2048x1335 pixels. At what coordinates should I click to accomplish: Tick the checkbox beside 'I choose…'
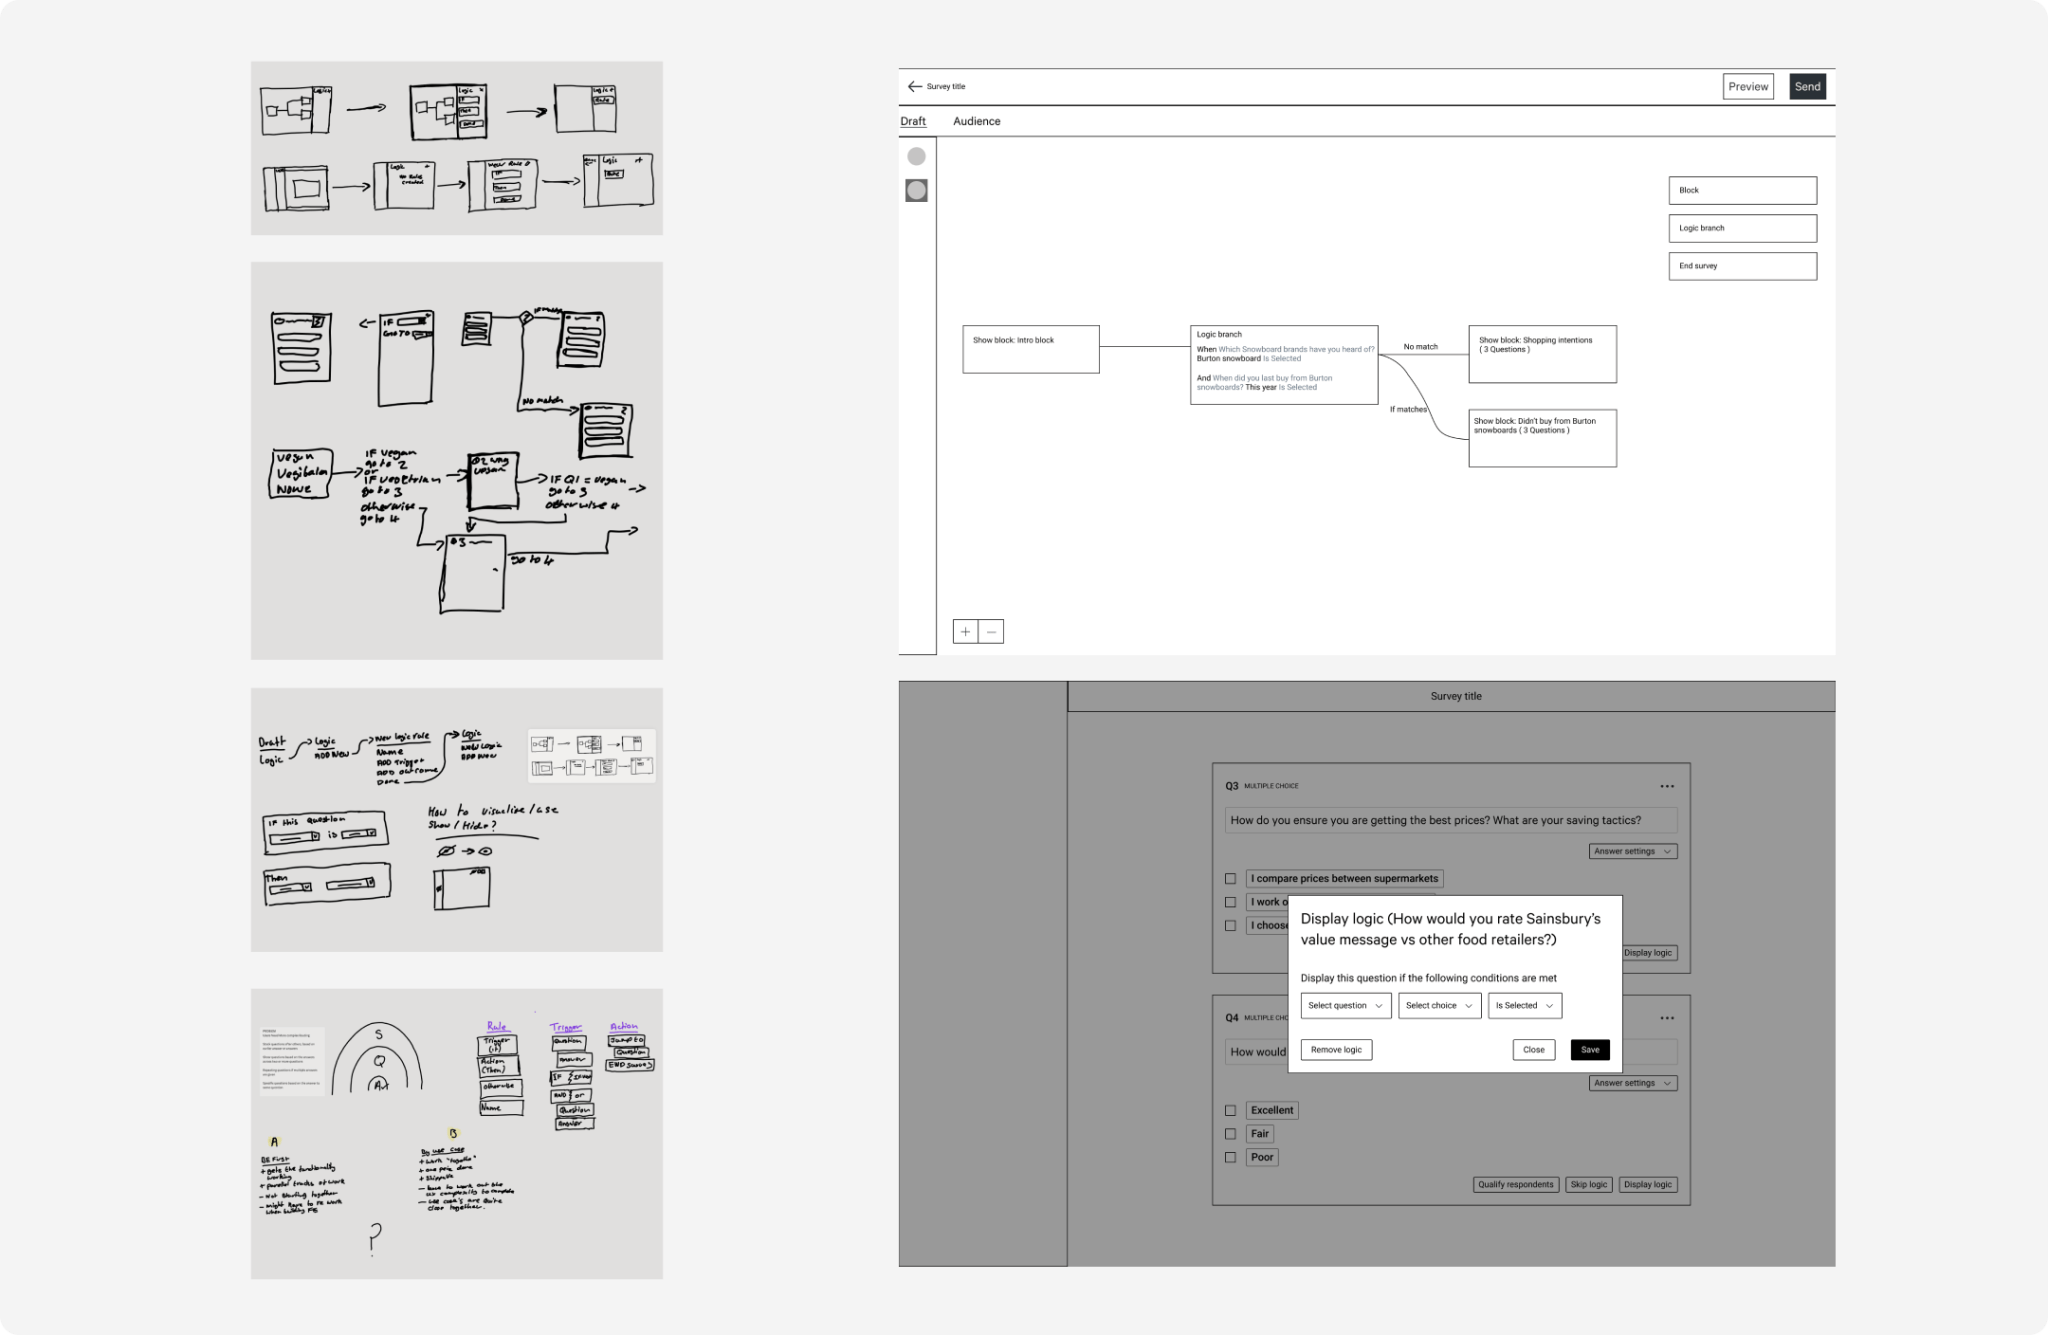(x=1231, y=926)
